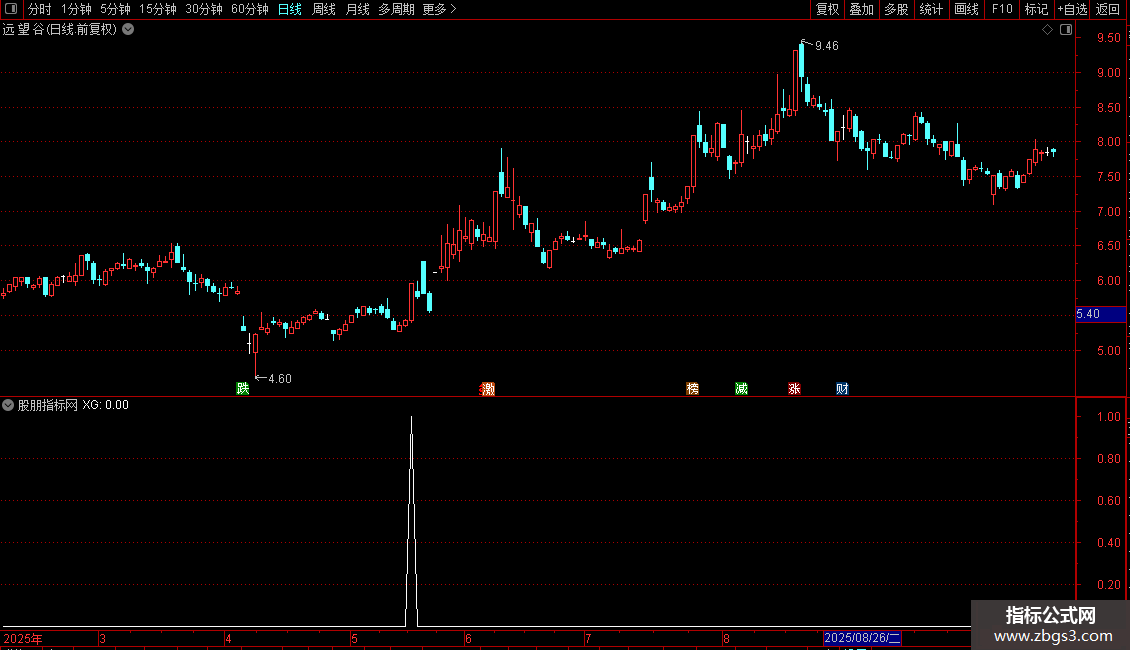Expand the 远望谷 chart title dropdown arrow
Viewport: 1130px width, 650px height.
[128, 30]
